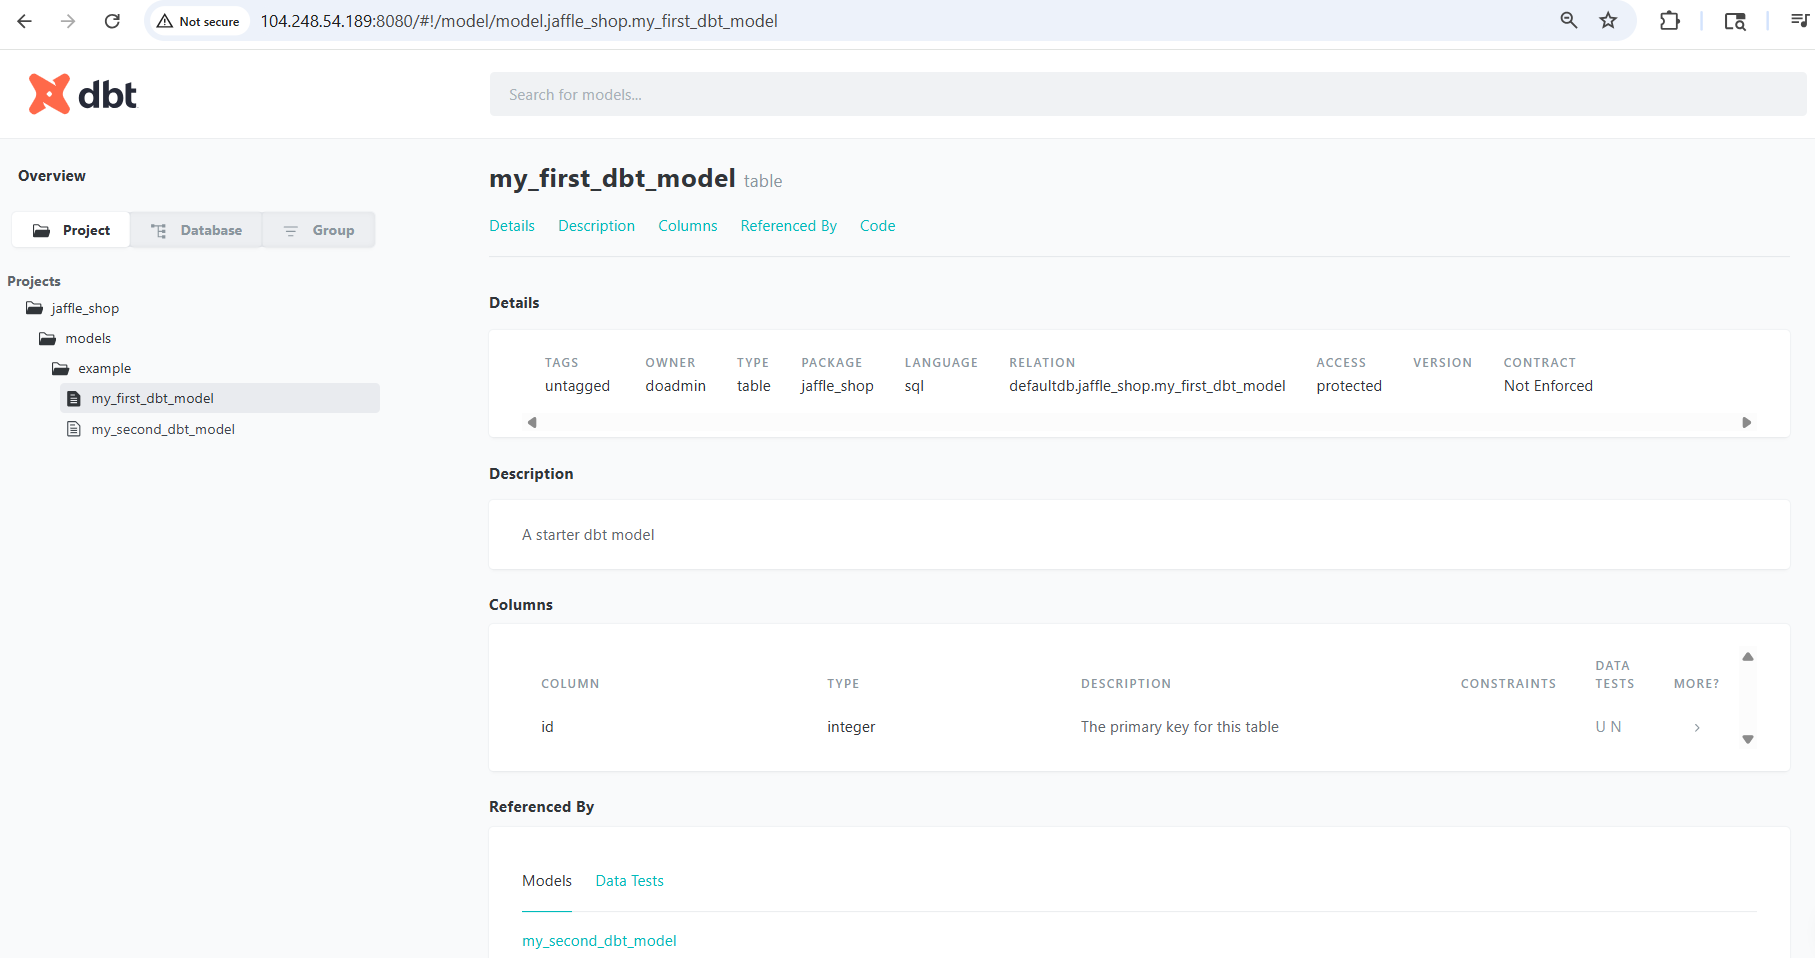Click the id column name cell

pos(547,727)
